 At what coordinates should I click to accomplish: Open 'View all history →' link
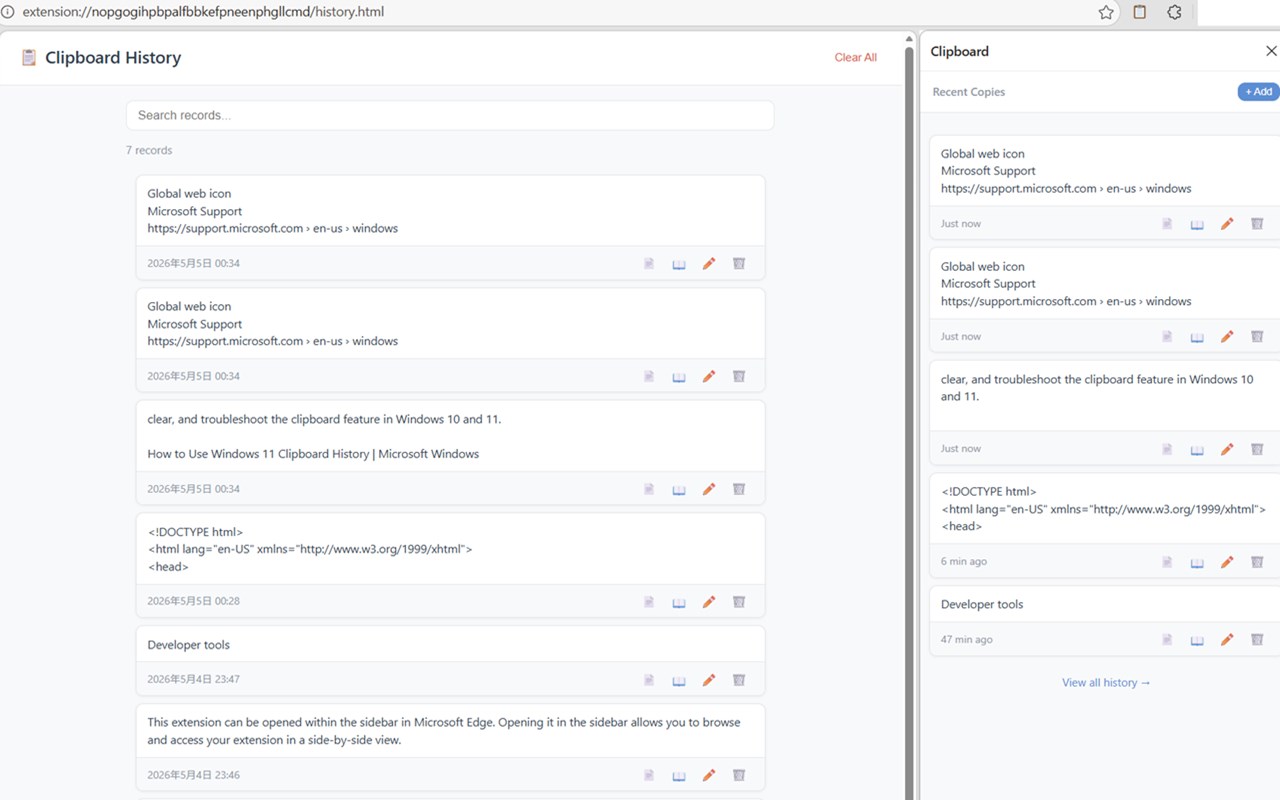click(1106, 682)
